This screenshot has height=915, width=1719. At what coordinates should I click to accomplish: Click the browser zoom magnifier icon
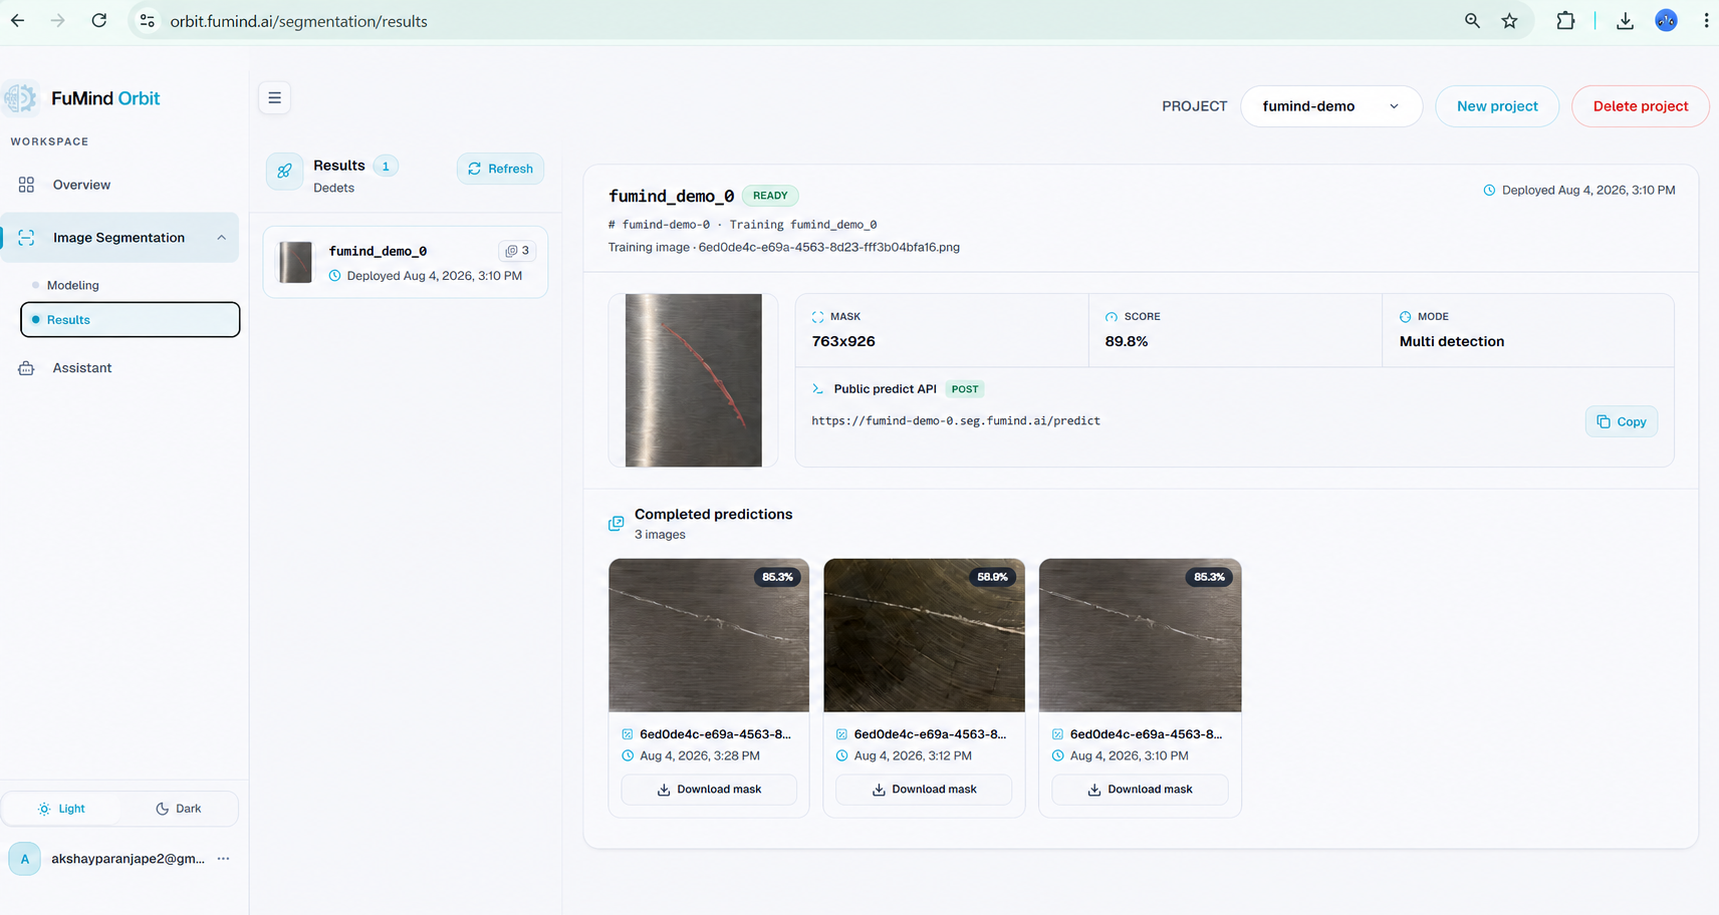[1472, 20]
